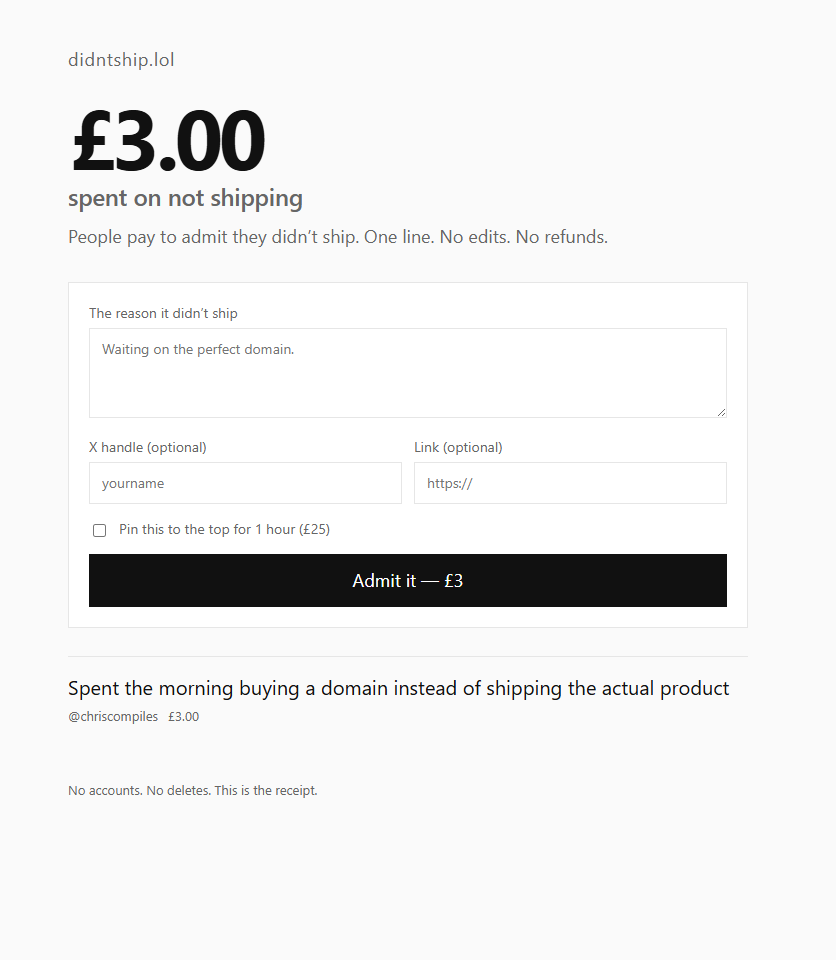Click the 'People pay to admit' tagline
This screenshot has width=836, height=960.
(338, 237)
